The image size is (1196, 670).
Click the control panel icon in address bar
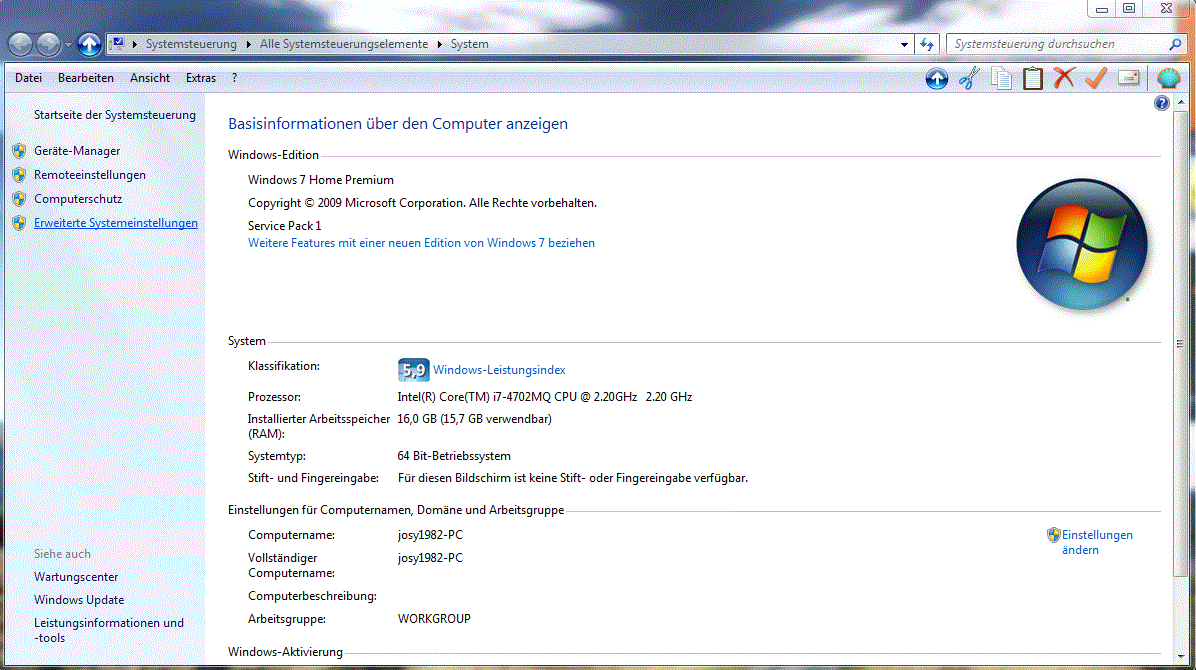[117, 43]
